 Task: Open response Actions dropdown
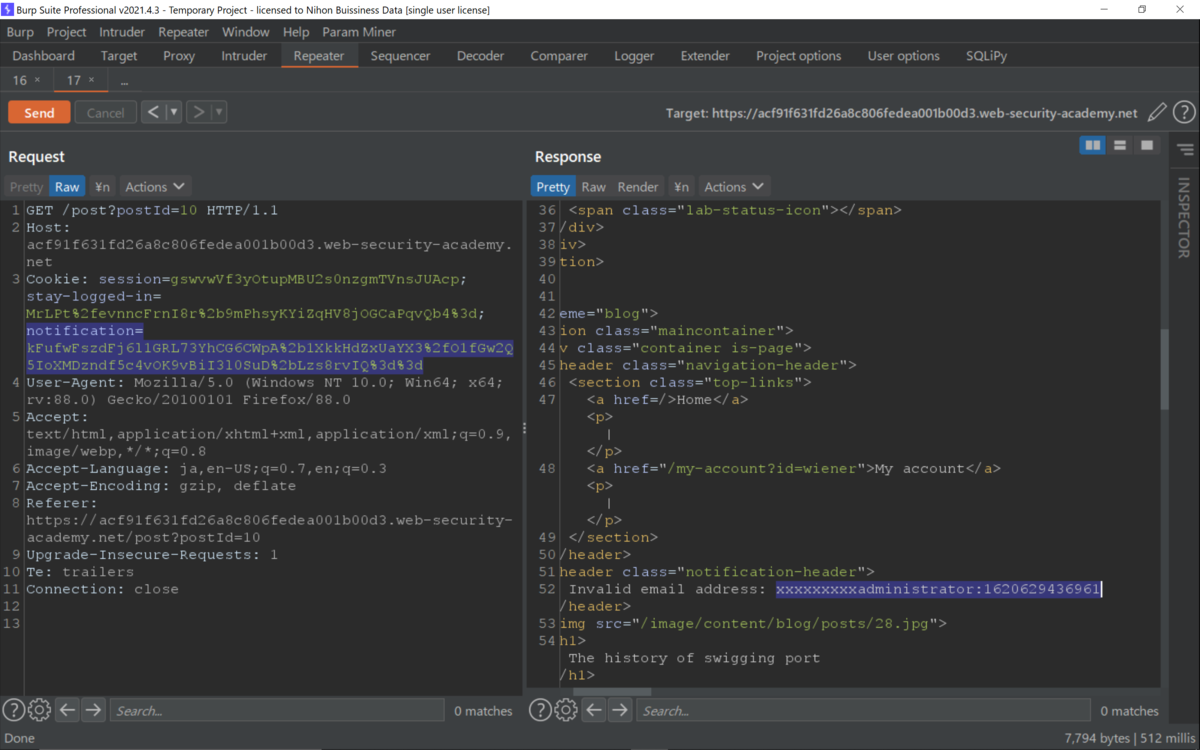click(734, 186)
